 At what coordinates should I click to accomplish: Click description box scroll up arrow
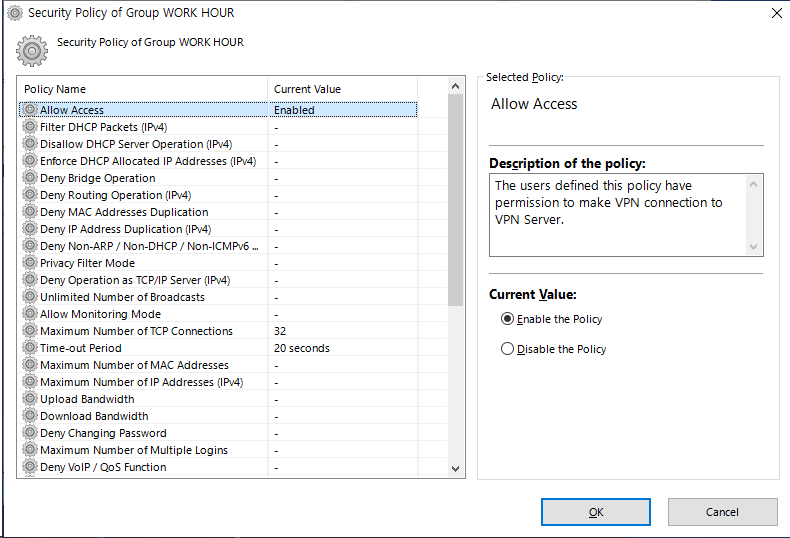[753, 184]
